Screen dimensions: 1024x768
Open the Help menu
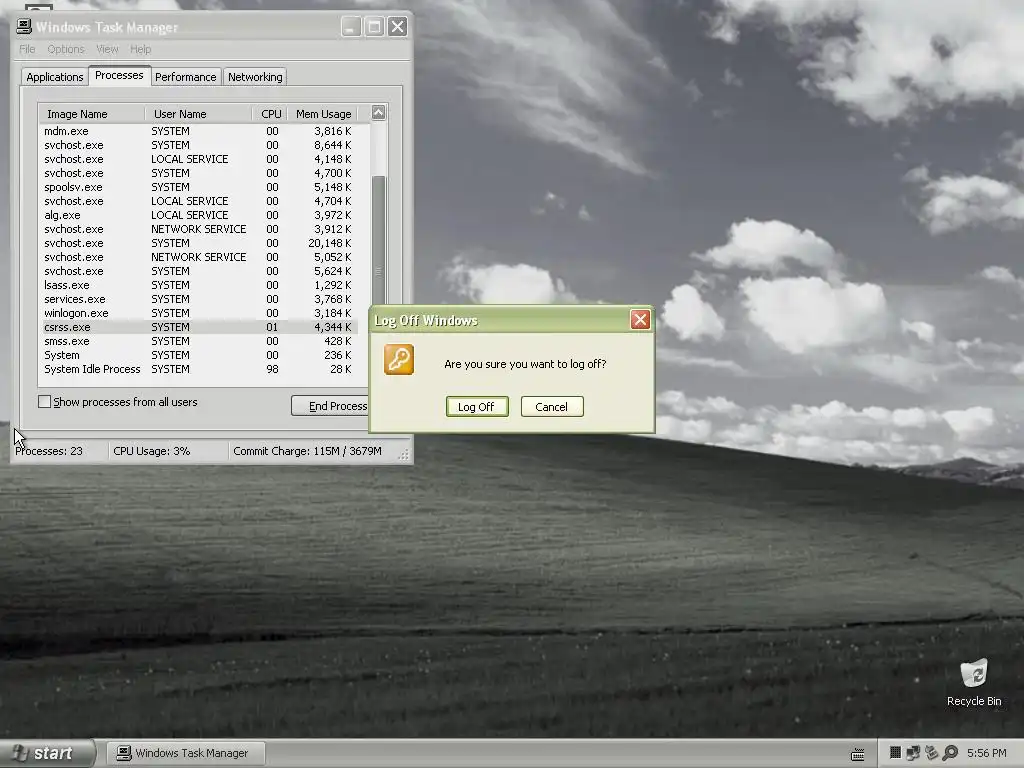140,49
